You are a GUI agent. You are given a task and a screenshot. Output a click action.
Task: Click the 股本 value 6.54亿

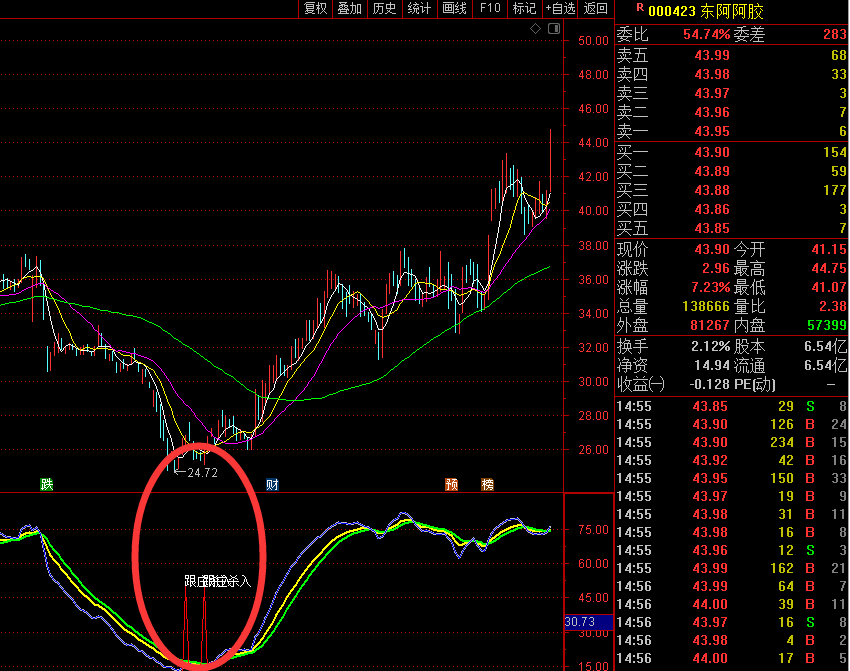tap(826, 346)
